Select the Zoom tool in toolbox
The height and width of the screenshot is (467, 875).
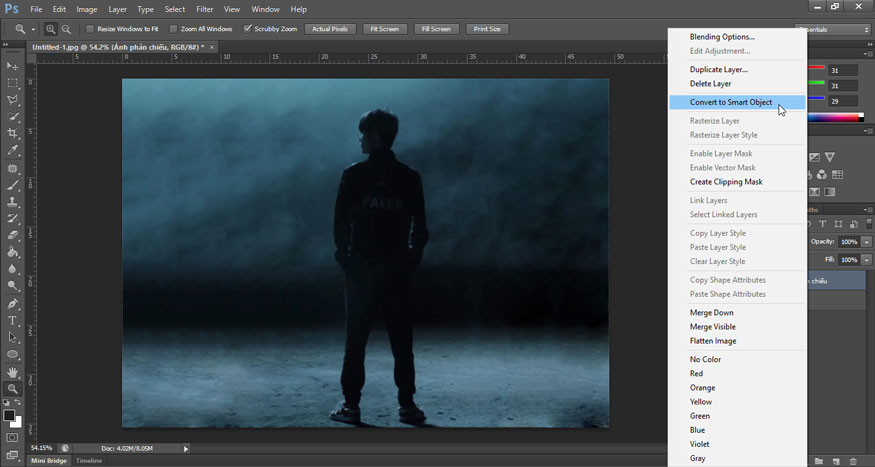pos(12,389)
